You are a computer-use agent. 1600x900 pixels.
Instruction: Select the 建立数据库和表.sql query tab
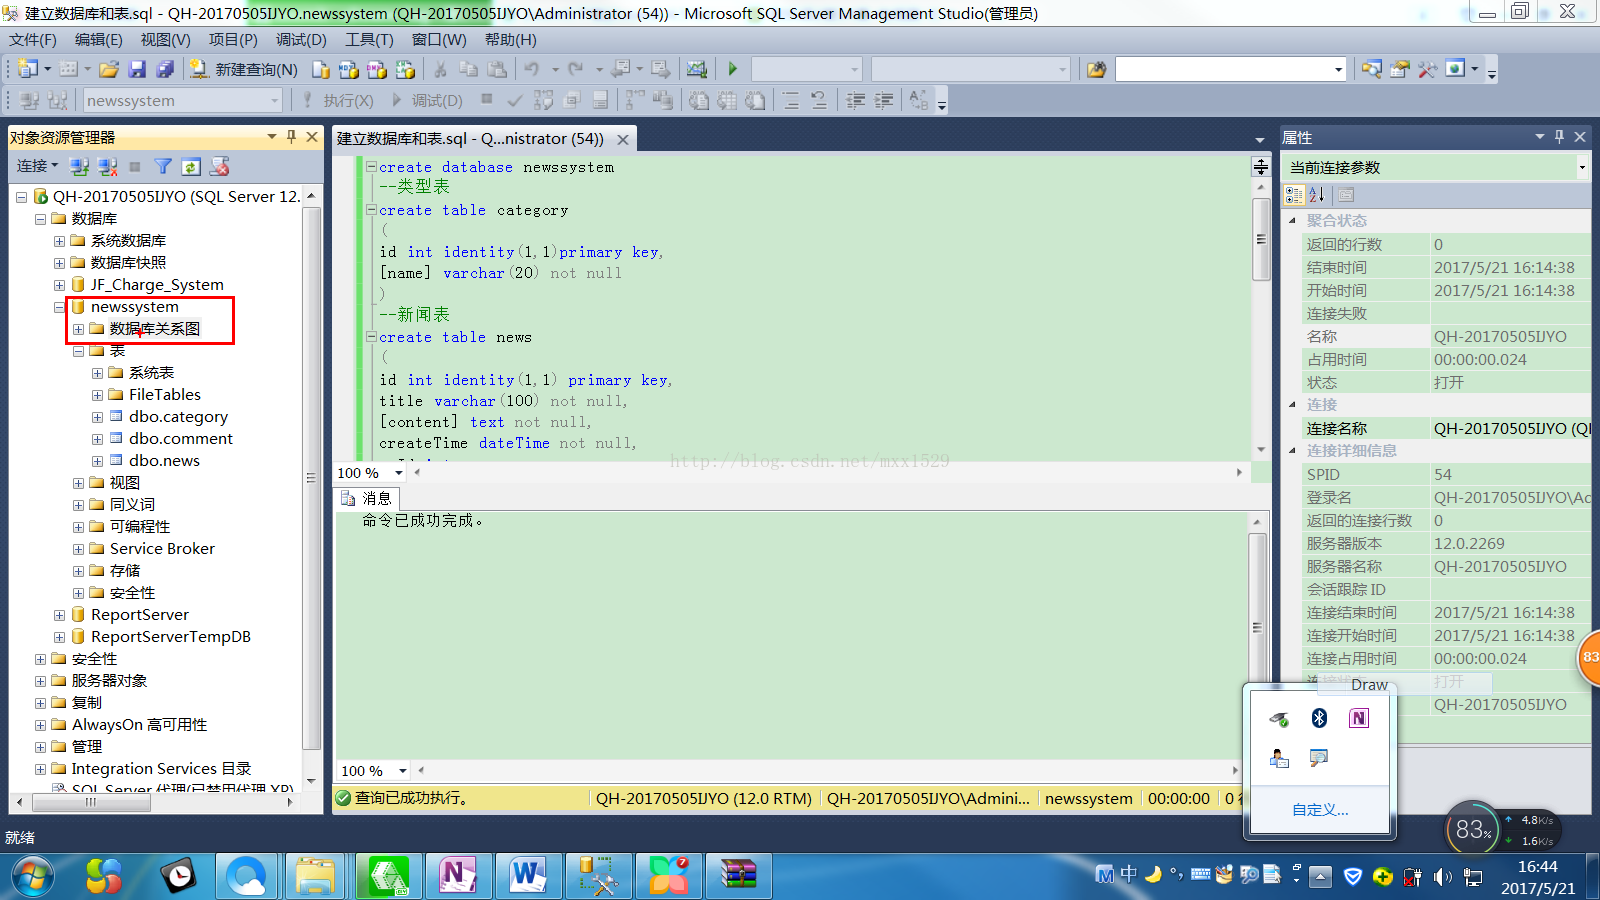coord(470,139)
